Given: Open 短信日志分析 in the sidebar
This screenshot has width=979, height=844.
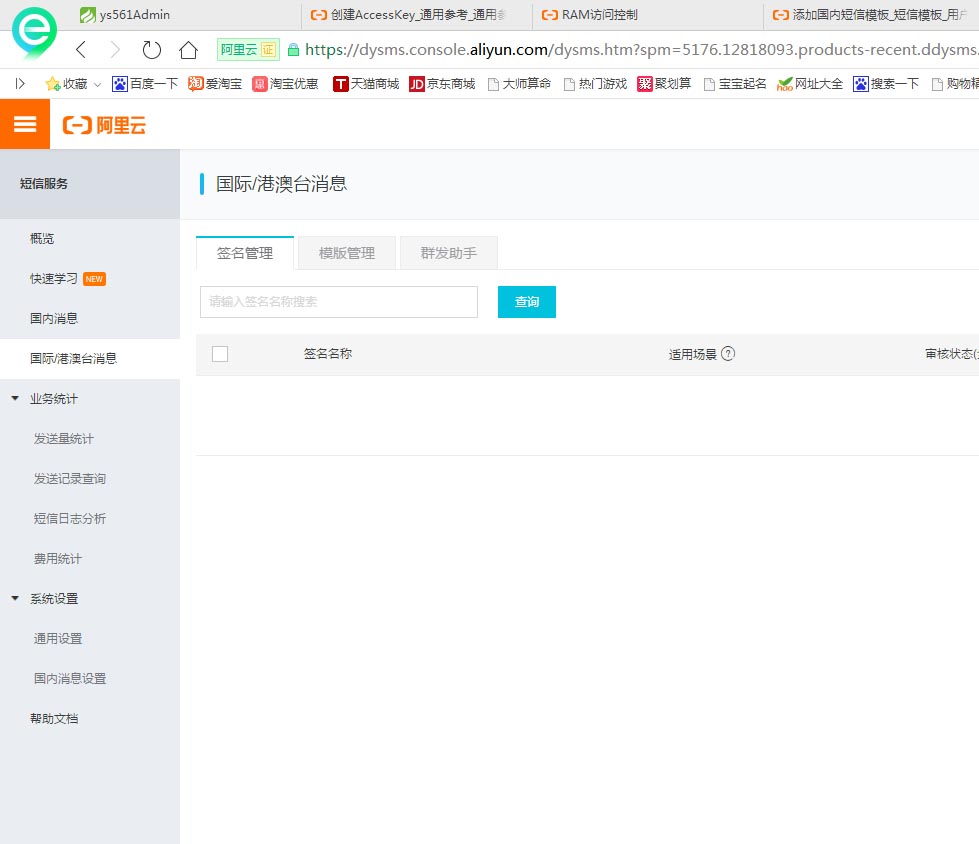Looking at the screenshot, I should pos(90,518).
